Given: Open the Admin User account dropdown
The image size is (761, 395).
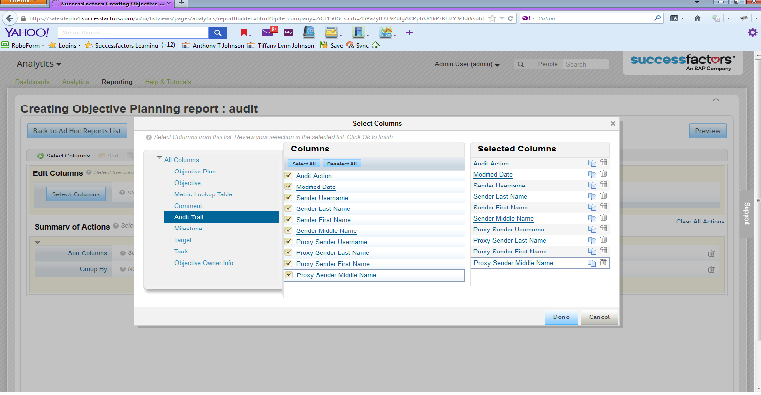Looking at the screenshot, I should [x=467, y=64].
